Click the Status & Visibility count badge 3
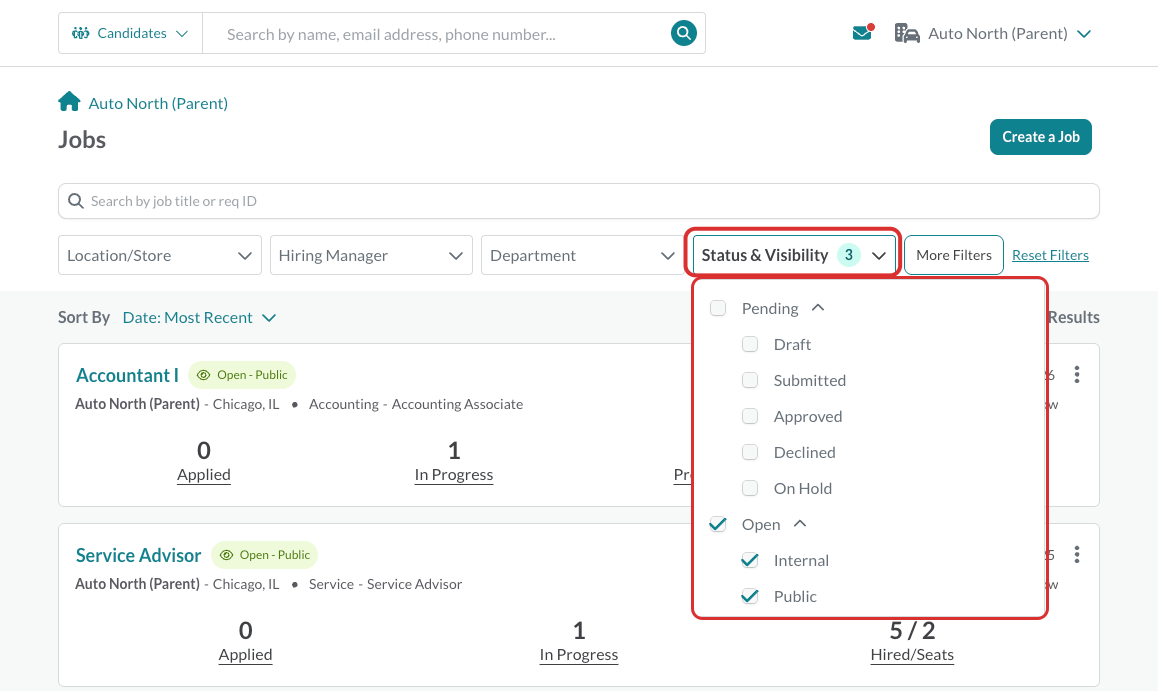The width and height of the screenshot is (1158, 691). (849, 255)
